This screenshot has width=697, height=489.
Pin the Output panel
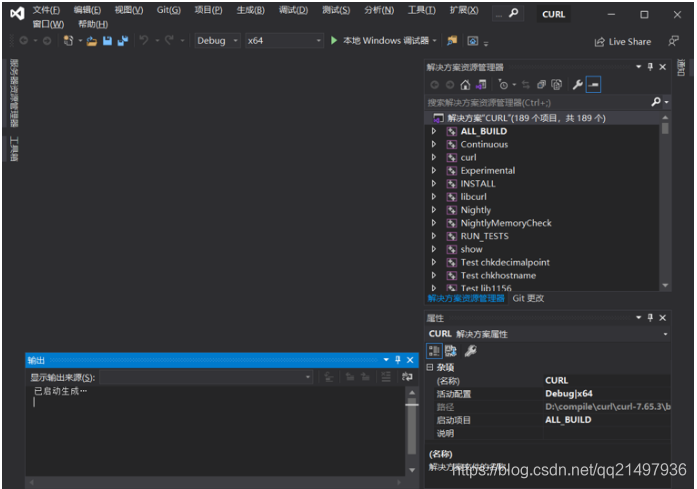coord(398,360)
